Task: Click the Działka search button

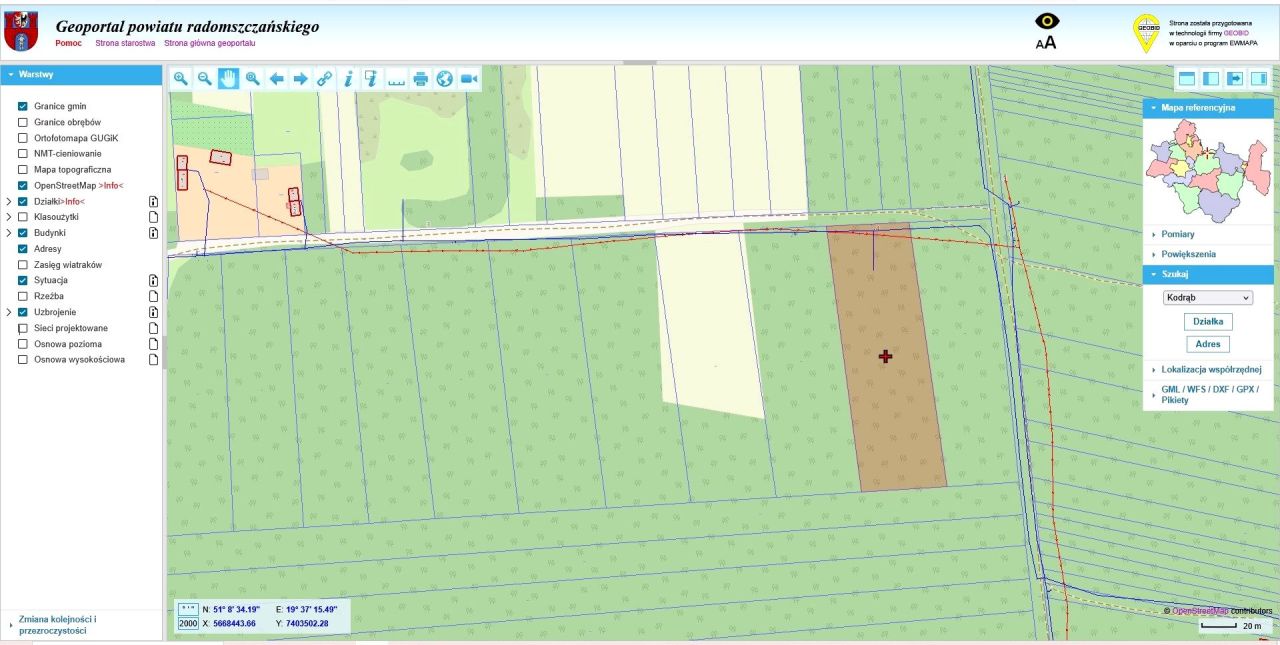Action: tap(1208, 322)
